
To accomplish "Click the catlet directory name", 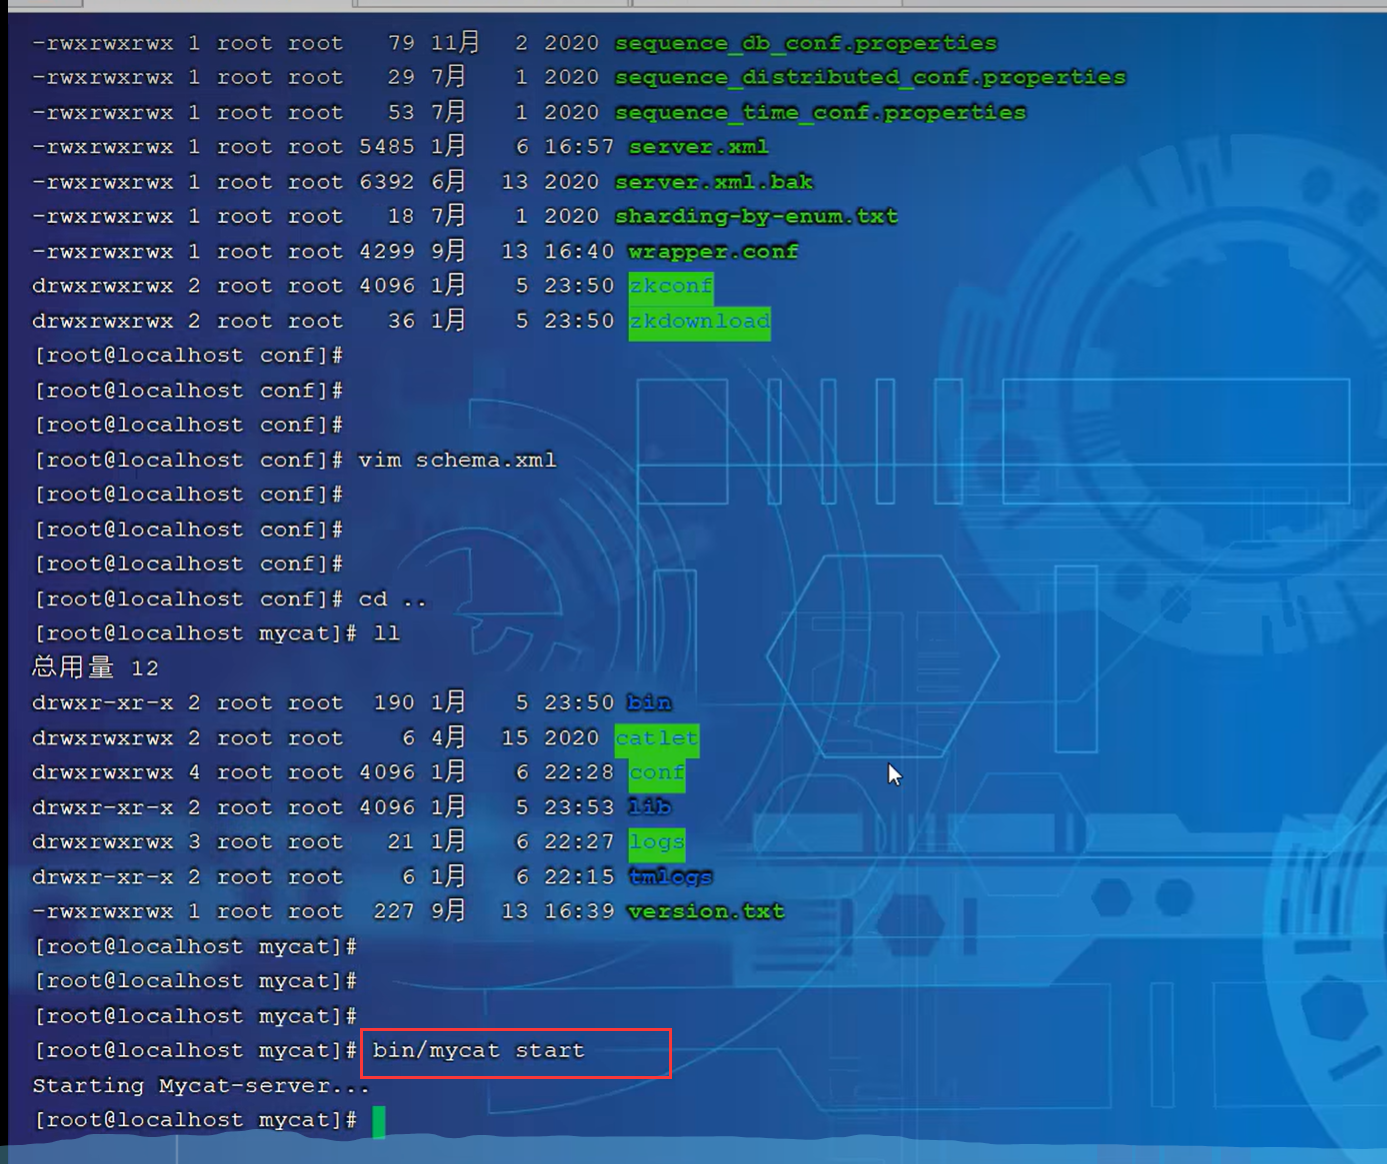I will (657, 738).
